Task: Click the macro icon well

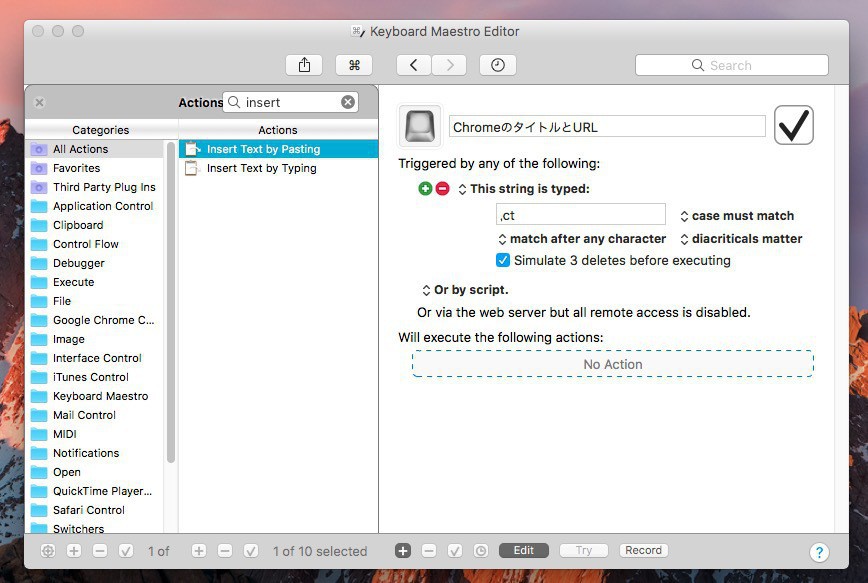Action: coord(420,126)
